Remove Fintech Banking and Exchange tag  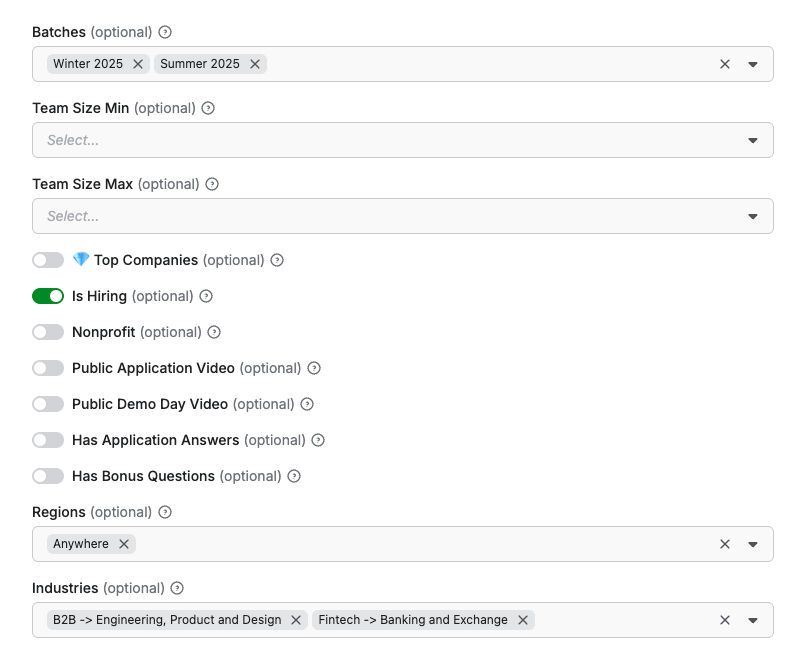523,620
